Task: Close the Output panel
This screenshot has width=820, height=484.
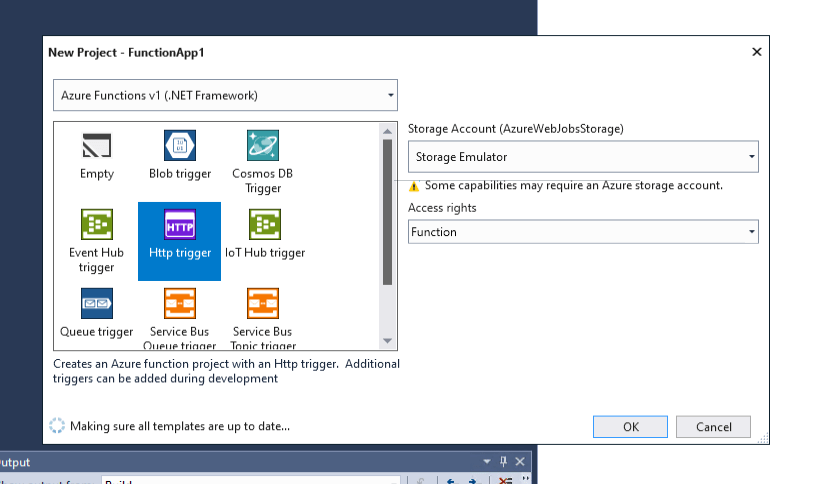Action: point(520,462)
